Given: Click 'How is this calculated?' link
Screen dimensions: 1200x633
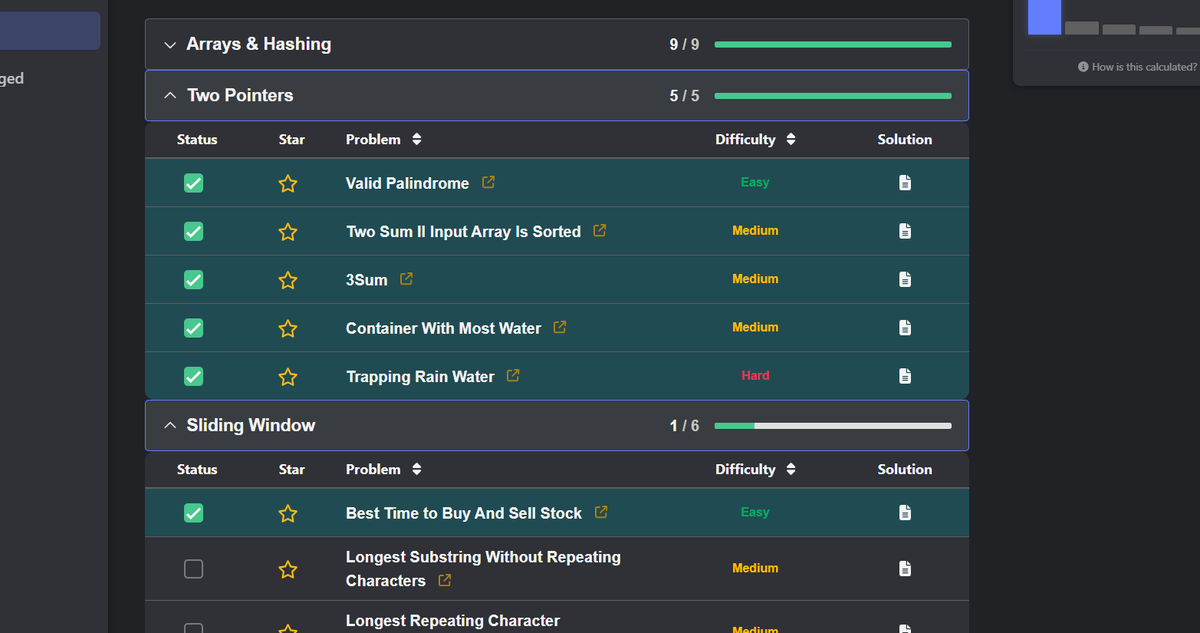Looking at the screenshot, I should 1144,67.
